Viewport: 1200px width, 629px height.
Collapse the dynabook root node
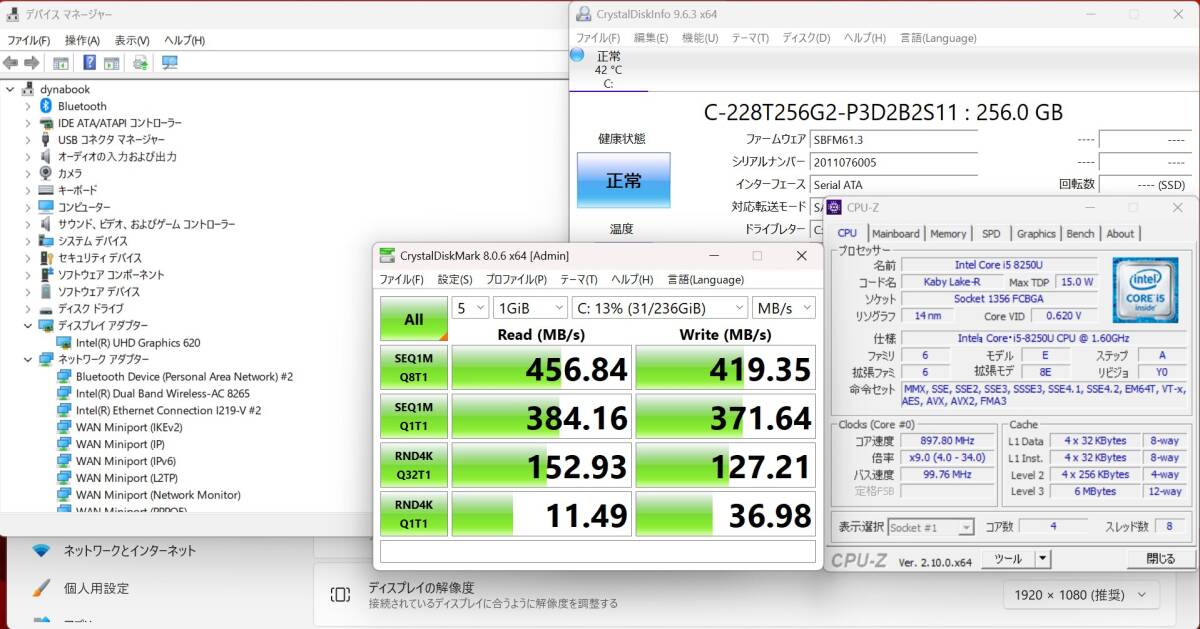[10, 89]
